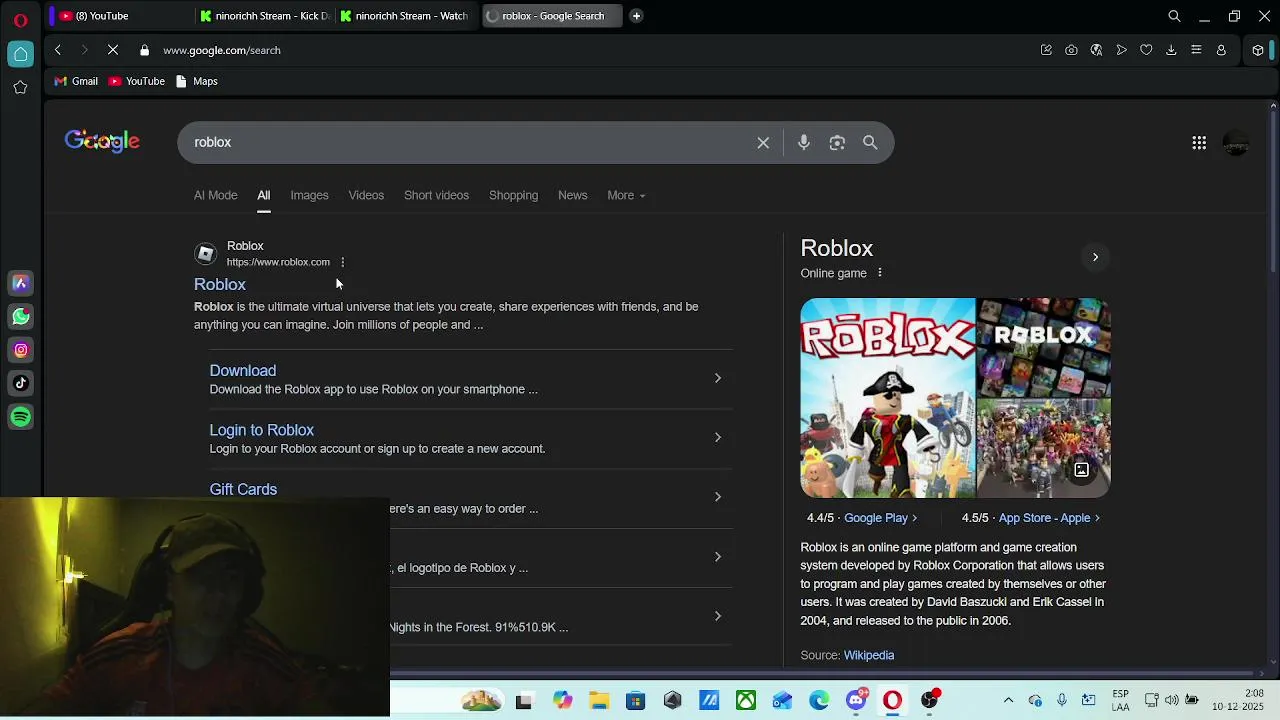This screenshot has width=1280, height=720.
Task: Select AI Mode search tab
Action: pos(216,195)
